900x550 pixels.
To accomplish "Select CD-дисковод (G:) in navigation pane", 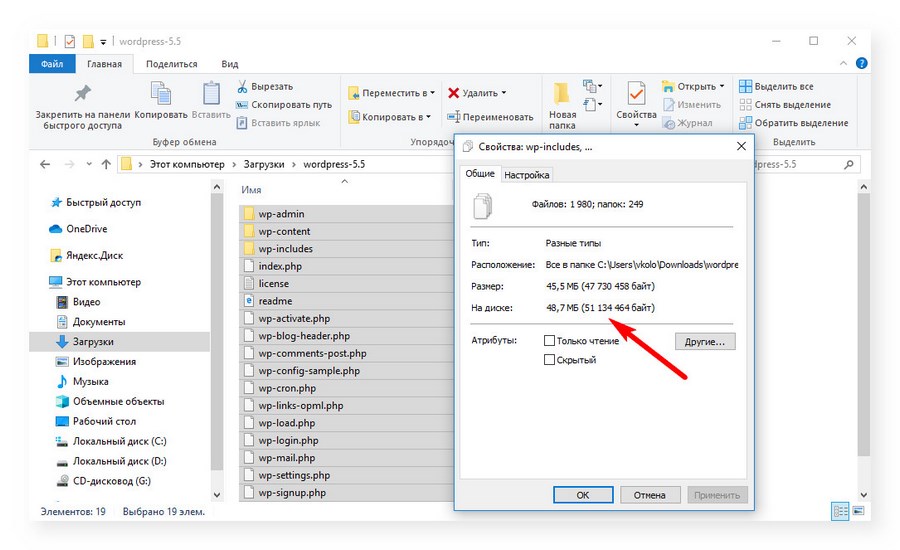I will coord(112,481).
